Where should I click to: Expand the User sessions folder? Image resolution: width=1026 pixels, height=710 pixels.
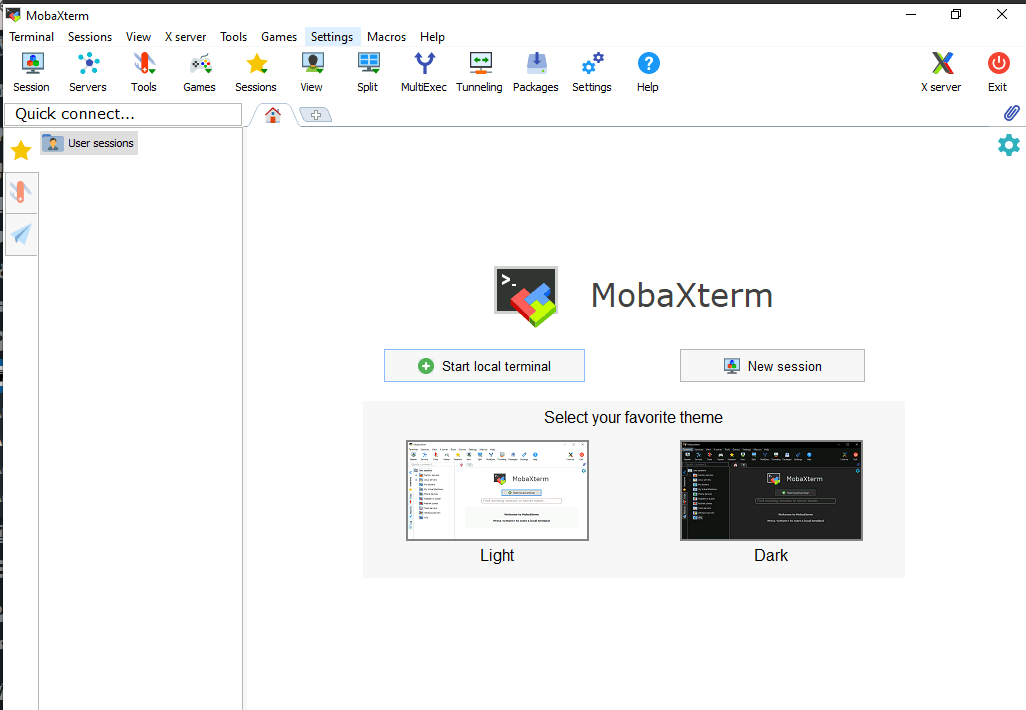coord(88,143)
